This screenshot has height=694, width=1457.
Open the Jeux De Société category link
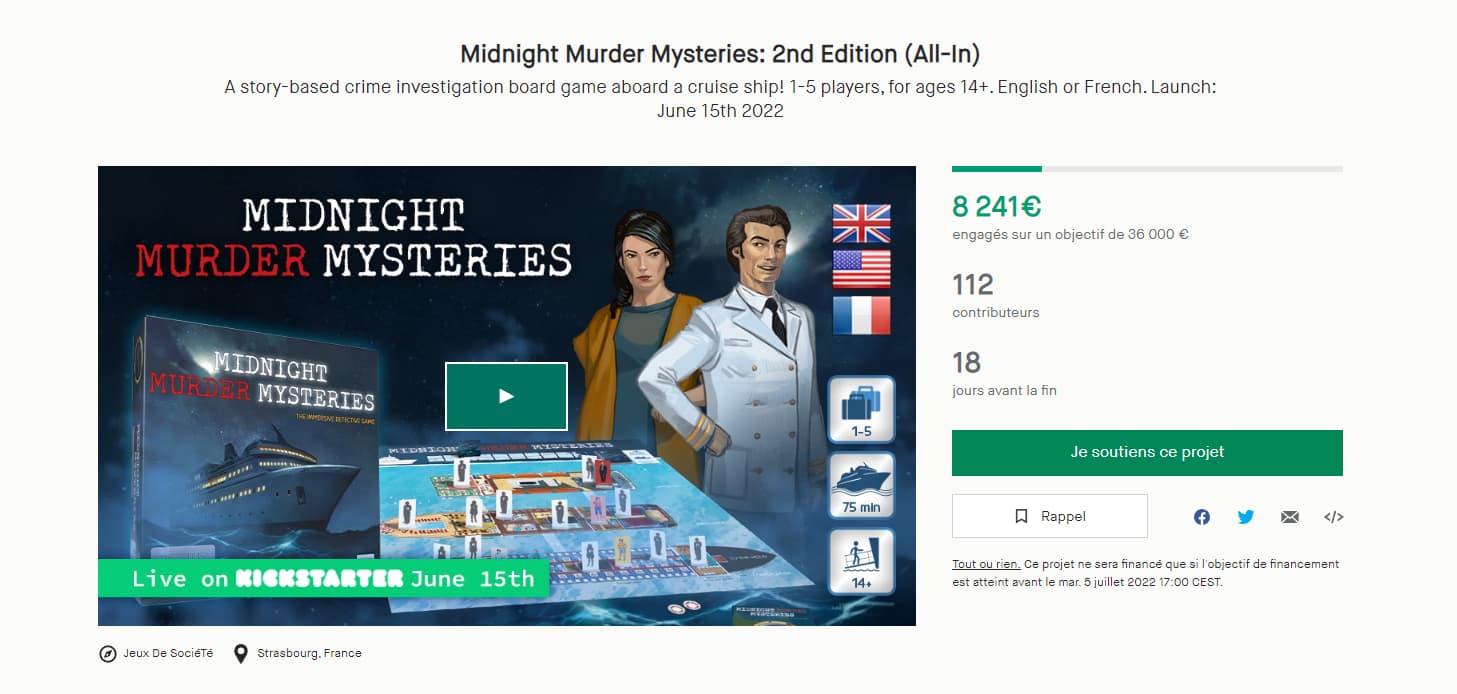click(x=168, y=654)
